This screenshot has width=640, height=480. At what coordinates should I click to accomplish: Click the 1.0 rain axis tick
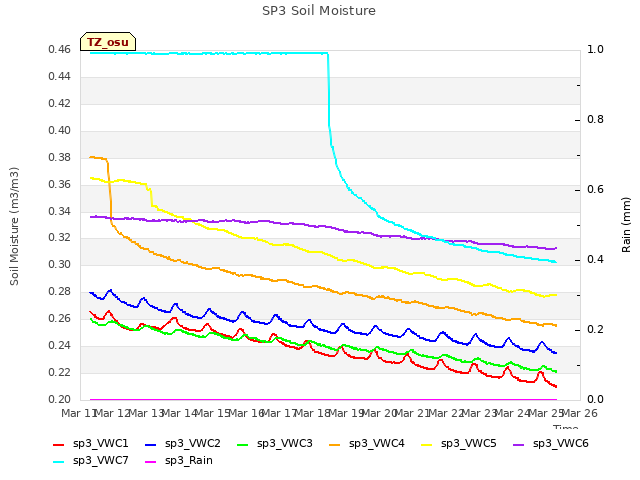[595, 50]
